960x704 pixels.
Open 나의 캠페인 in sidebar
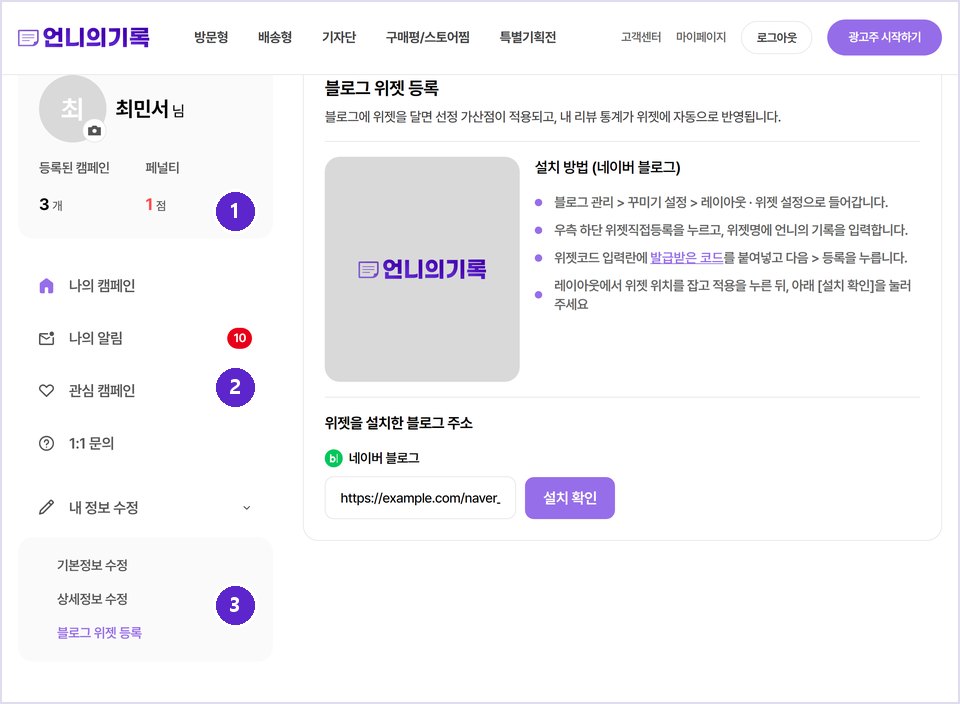click(102, 286)
